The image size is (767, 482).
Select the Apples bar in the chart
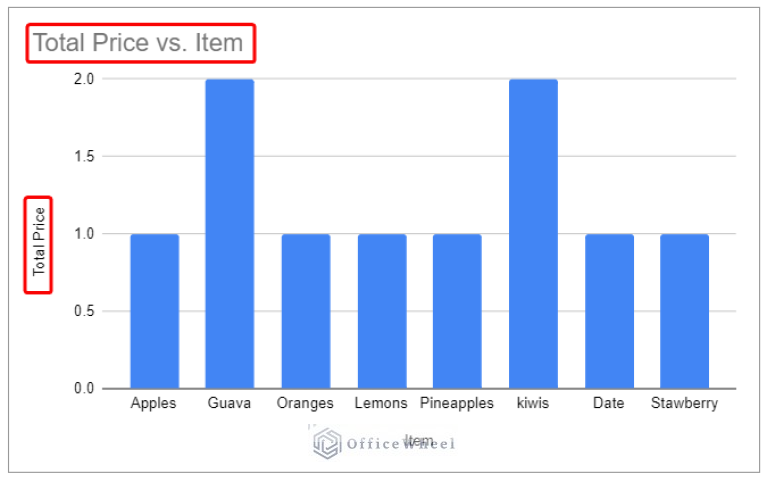coord(154,311)
